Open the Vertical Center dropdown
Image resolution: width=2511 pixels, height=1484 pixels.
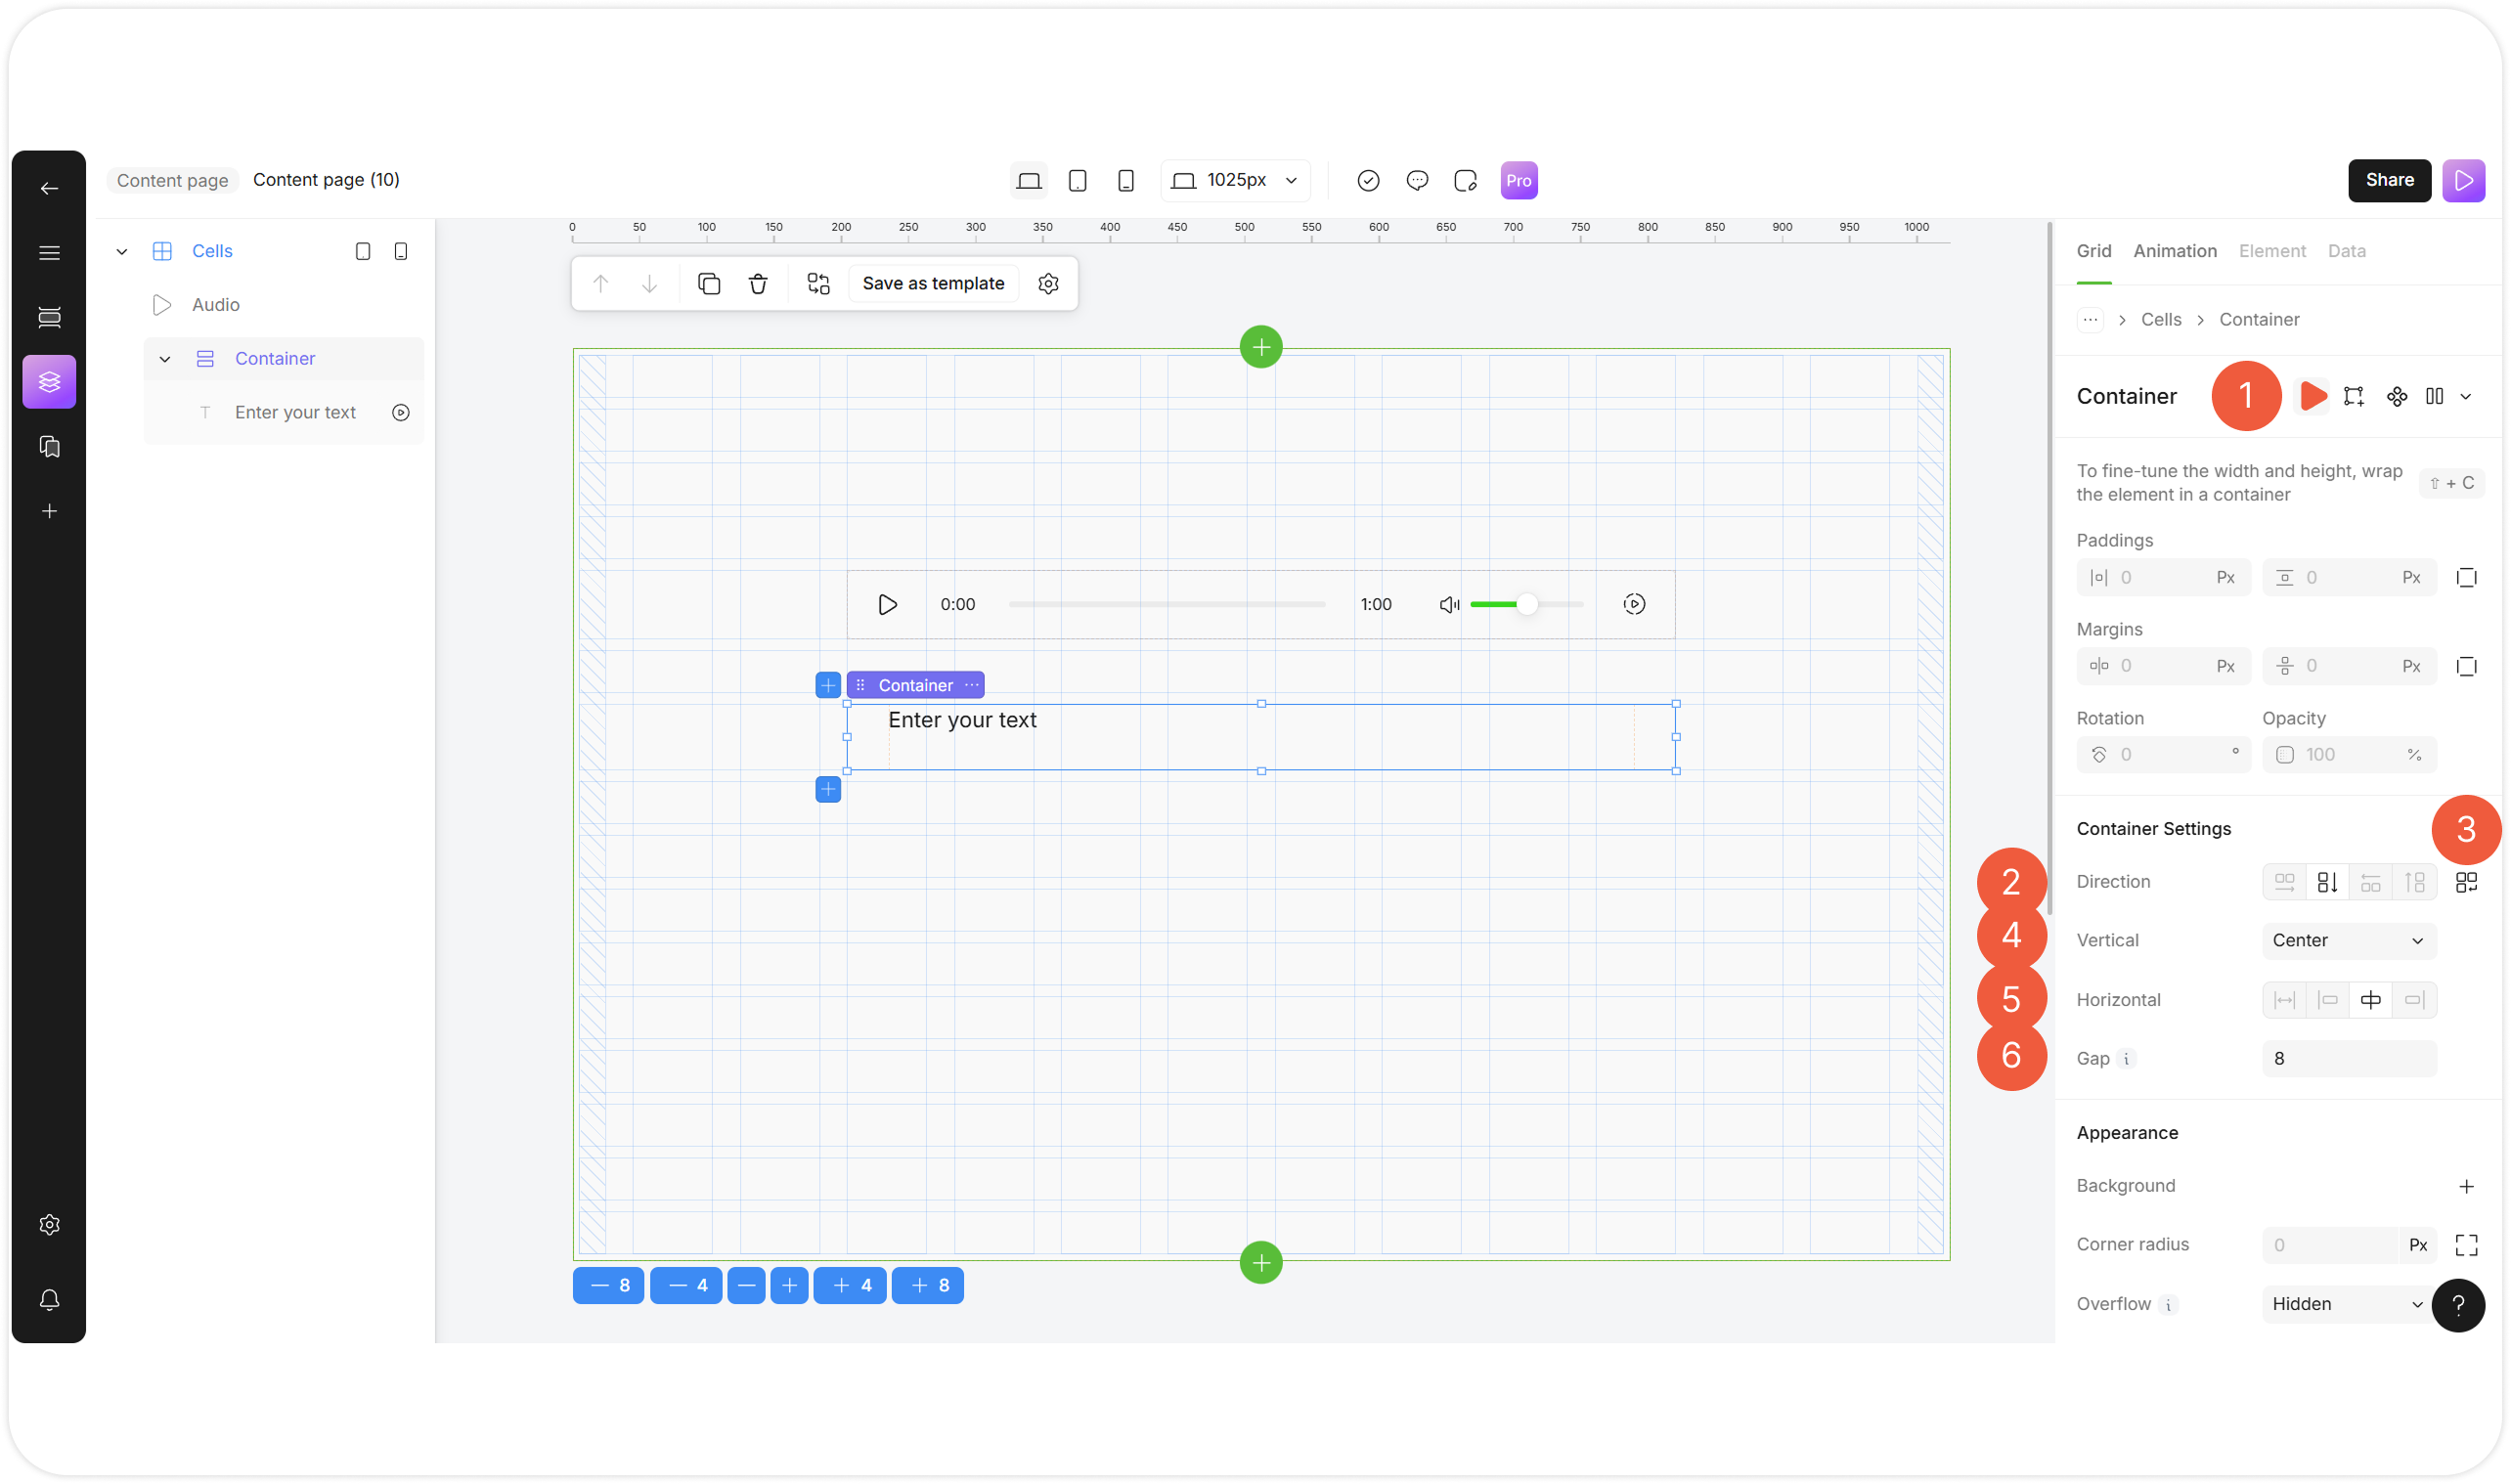pos(2347,940)
